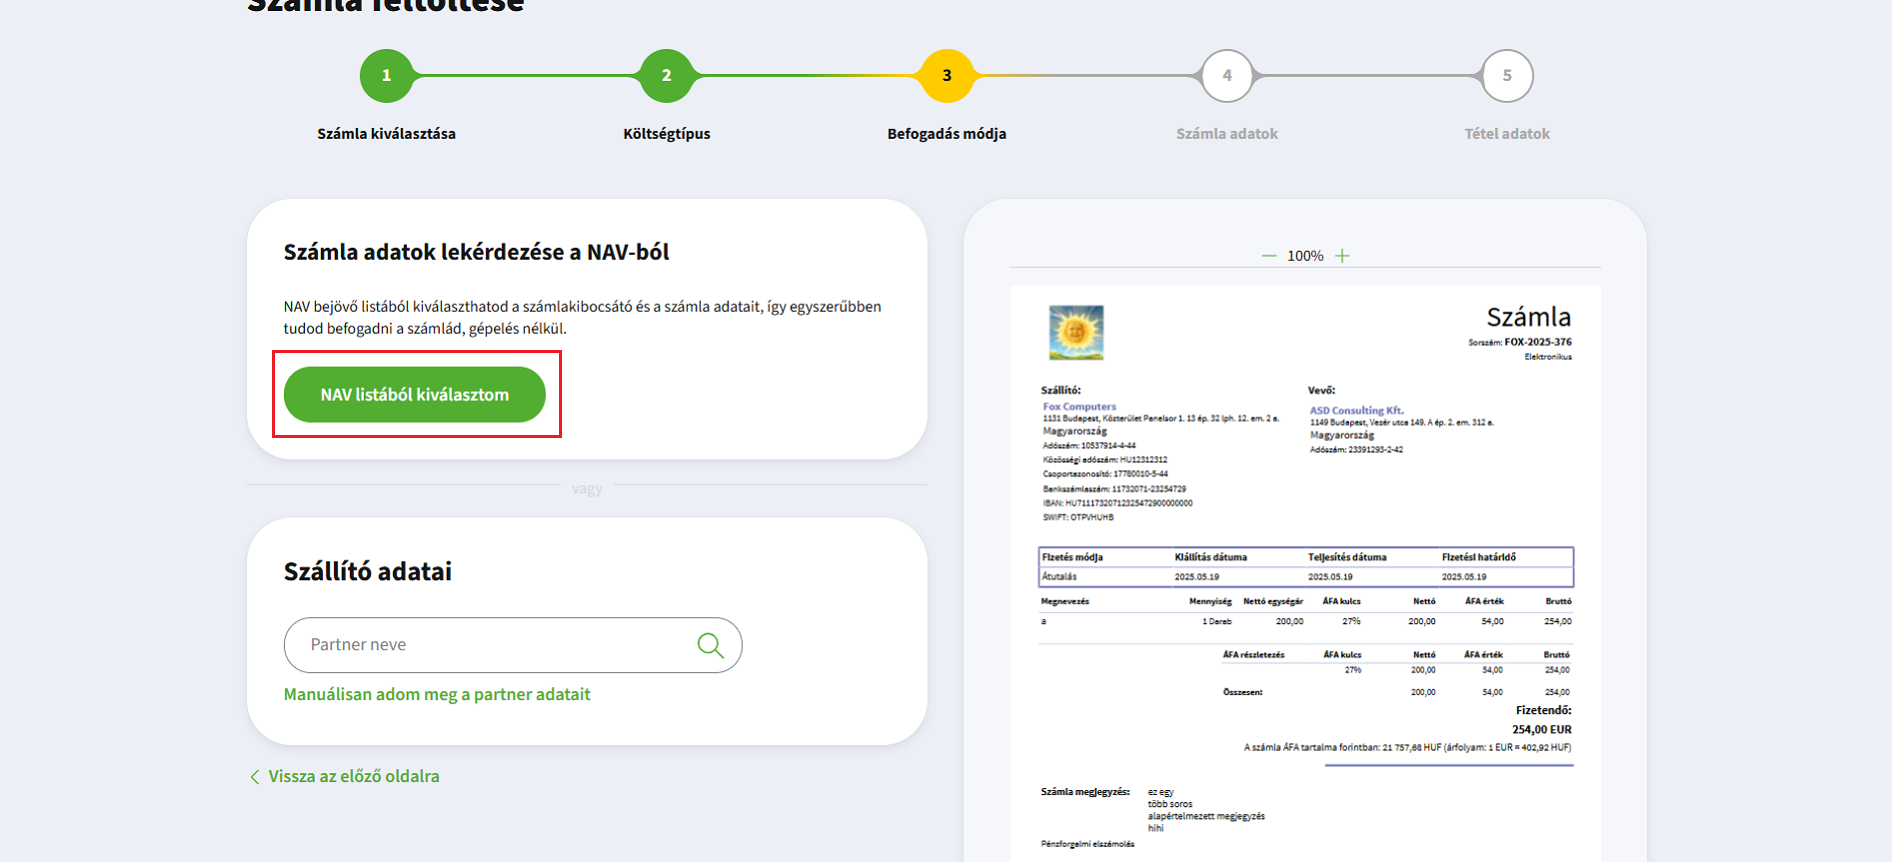The image size is (1892, 862).
Task: Click the NAV listából kiválasztom button
Action: click(415, 394)
